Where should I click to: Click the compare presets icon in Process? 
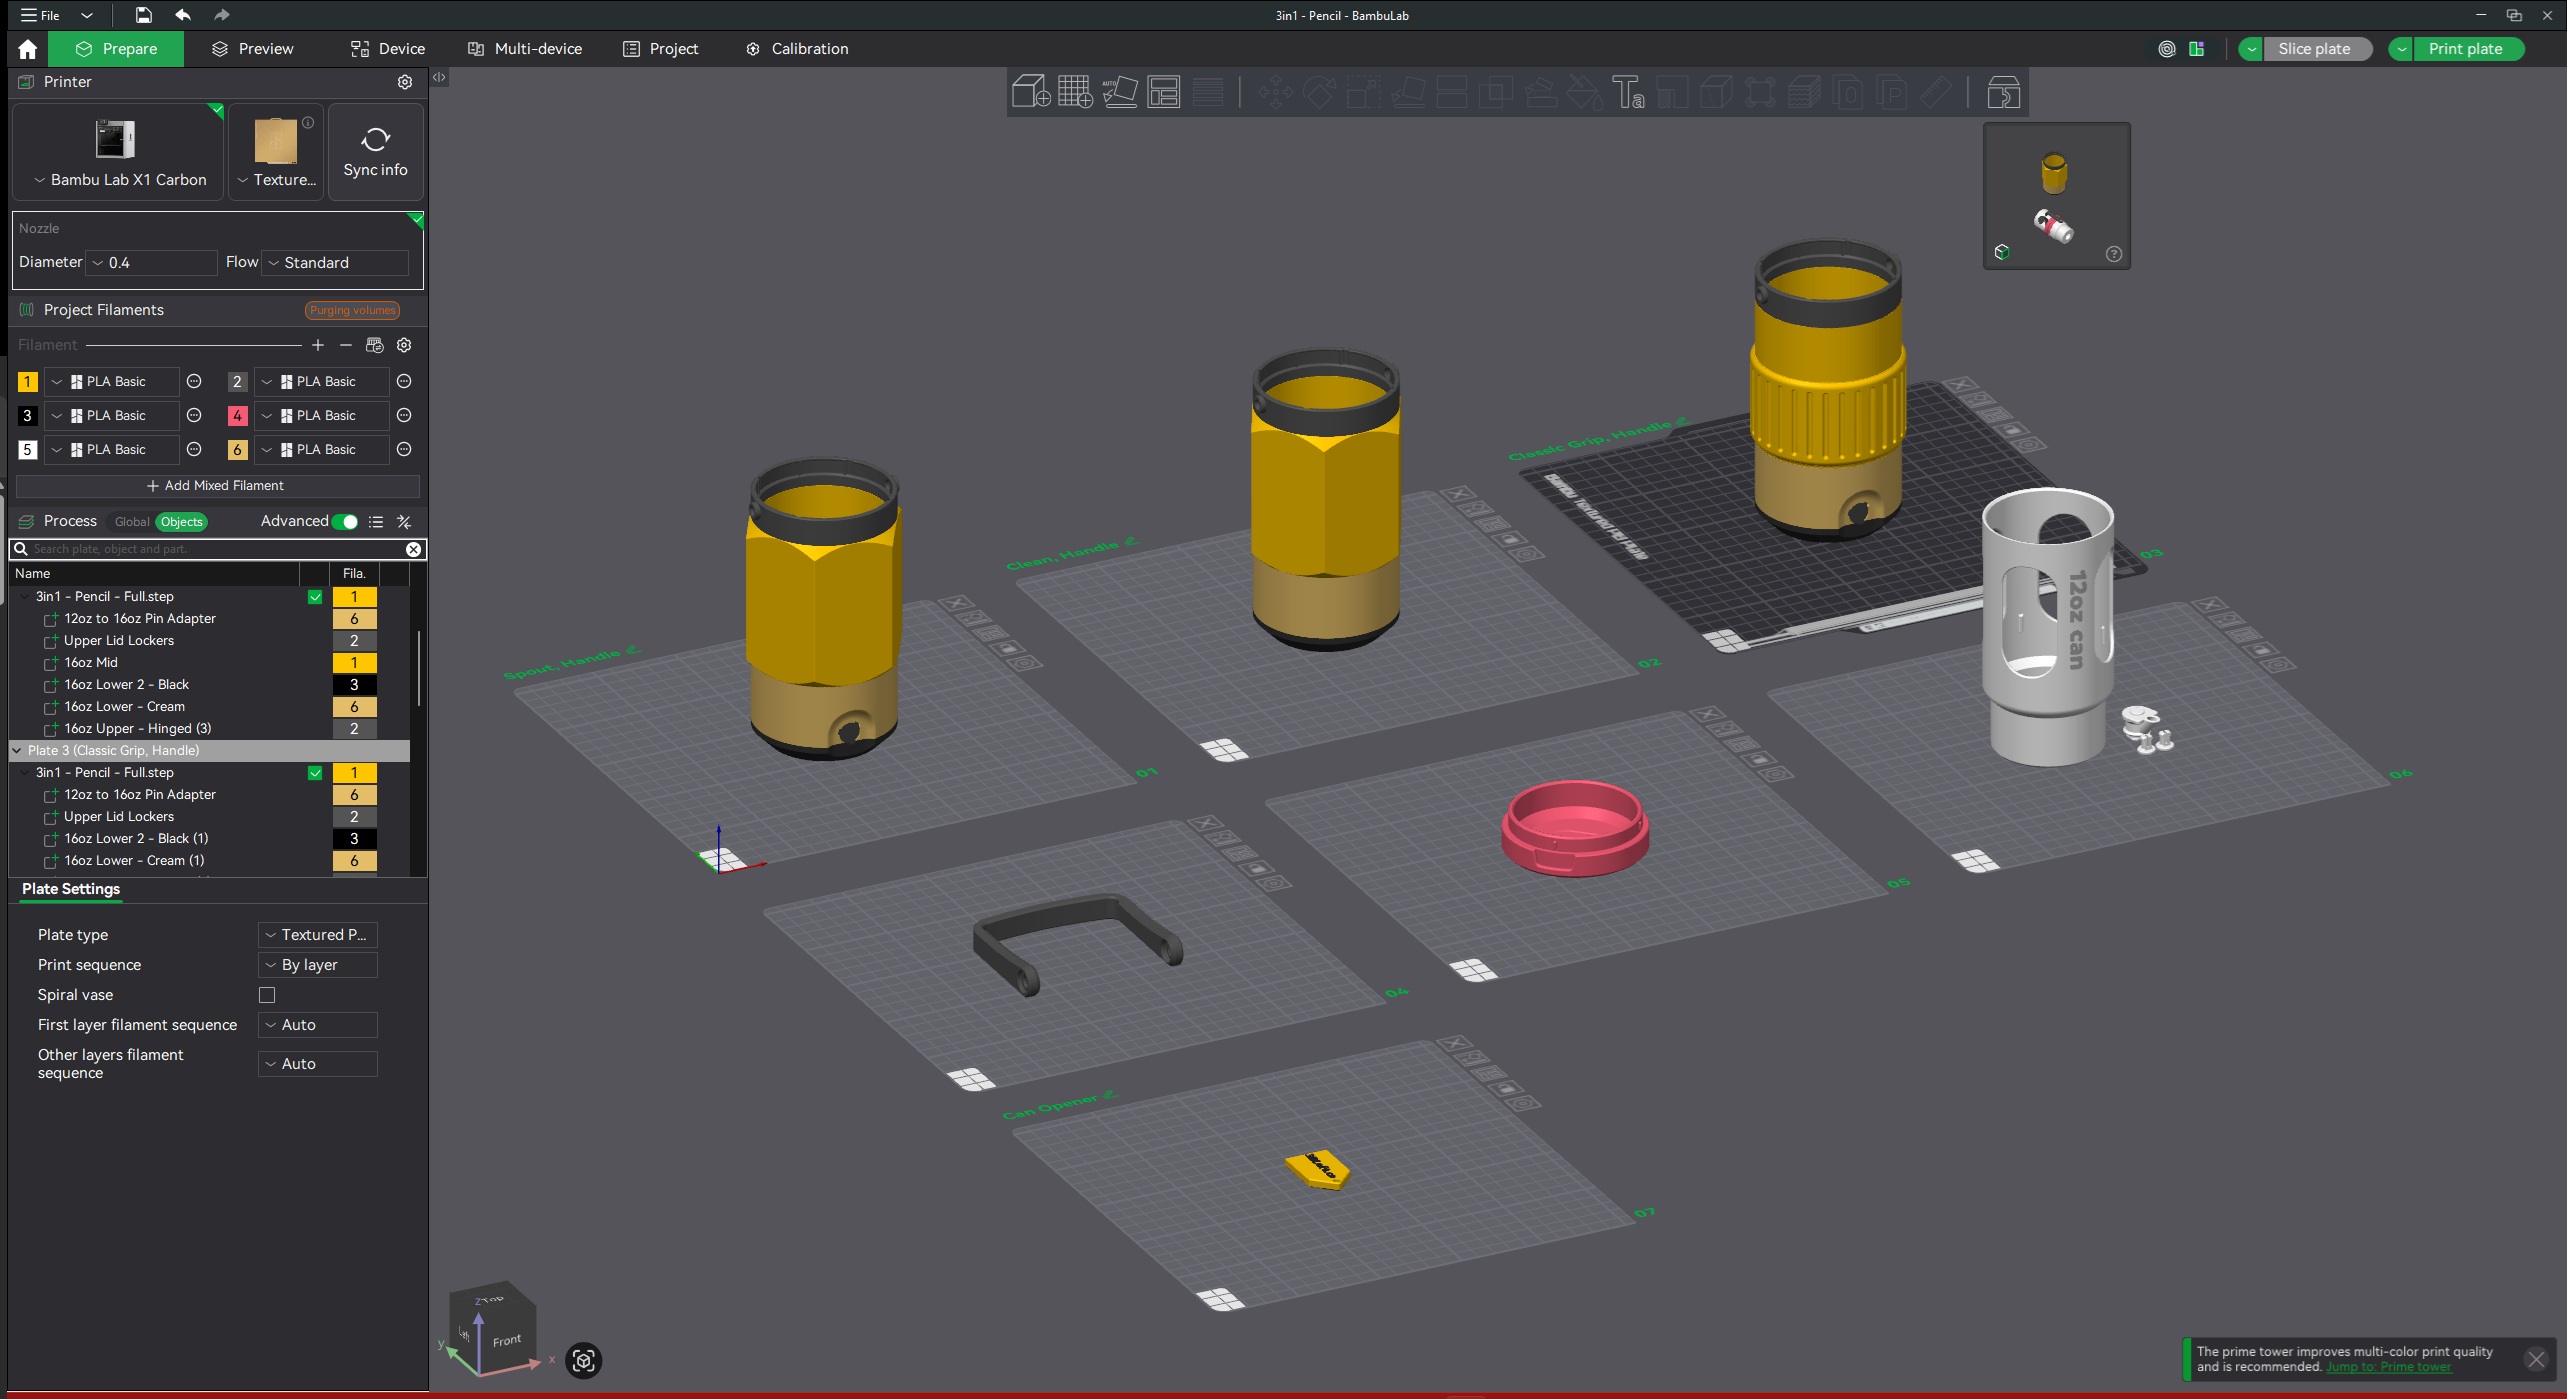404,522
